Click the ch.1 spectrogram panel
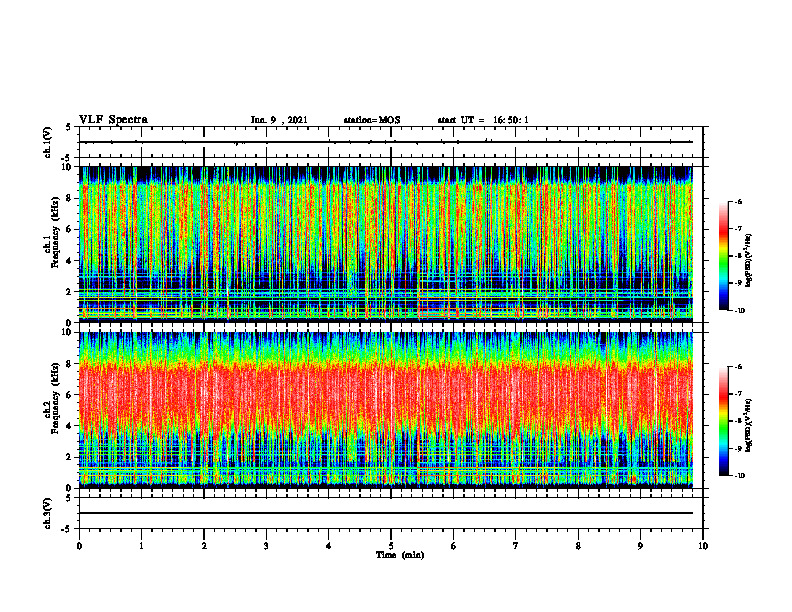792x612 pixels. tap(386, 244)
